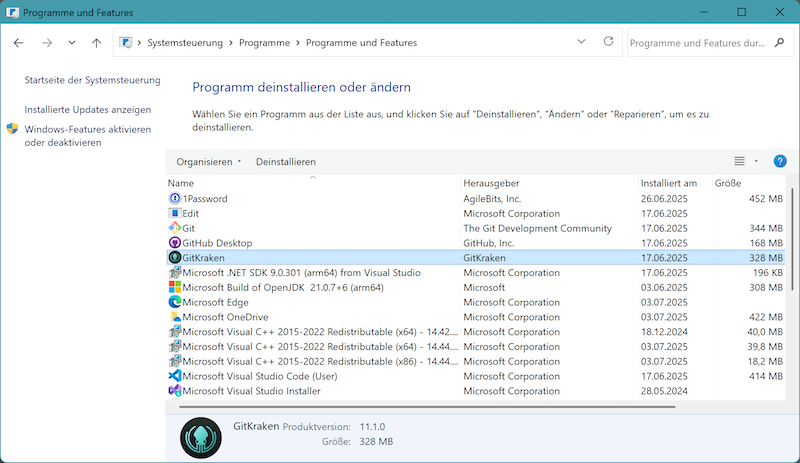Click the 452 MB size cell
Image resolution: width=800 pixels, height=463 pixels.
click(766, 199)
